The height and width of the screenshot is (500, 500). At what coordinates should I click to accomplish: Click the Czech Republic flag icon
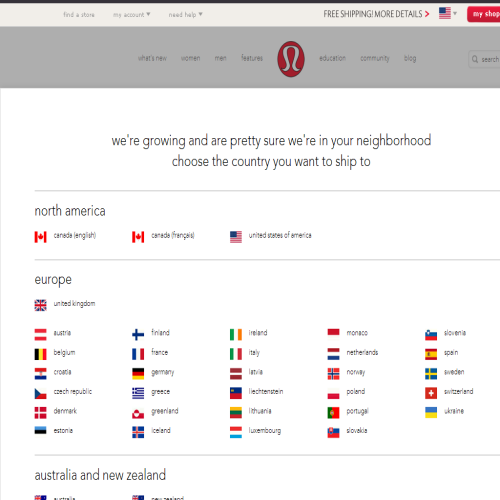(41, 393)
